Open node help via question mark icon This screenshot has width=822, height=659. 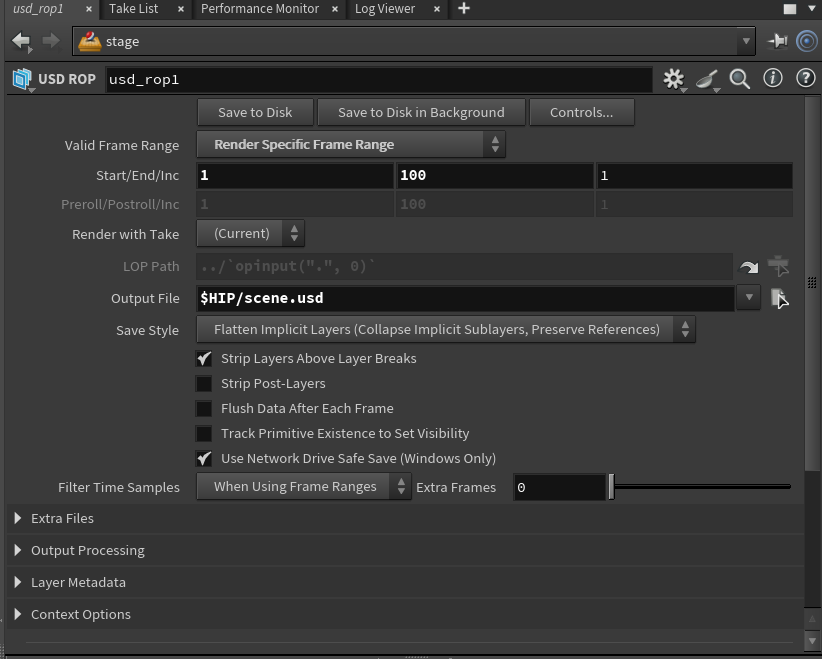click(x=805, y=79)
